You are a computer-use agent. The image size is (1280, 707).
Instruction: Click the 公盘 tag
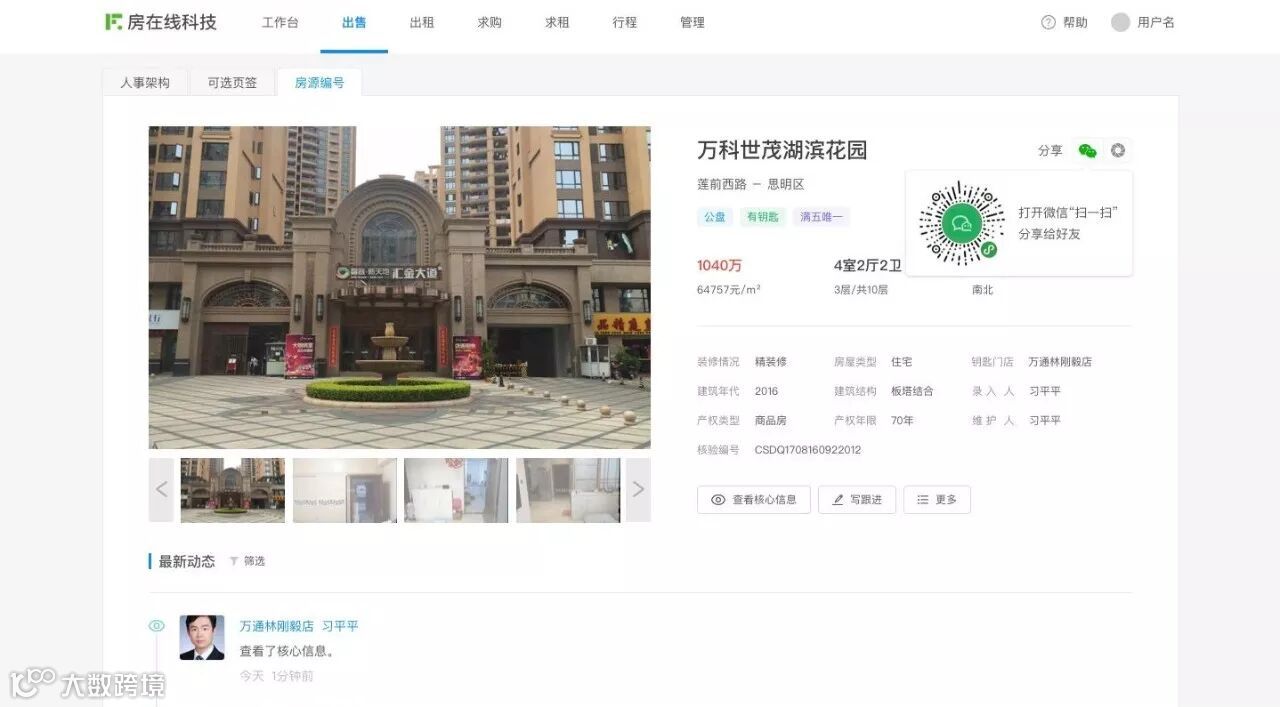[715, 217]
